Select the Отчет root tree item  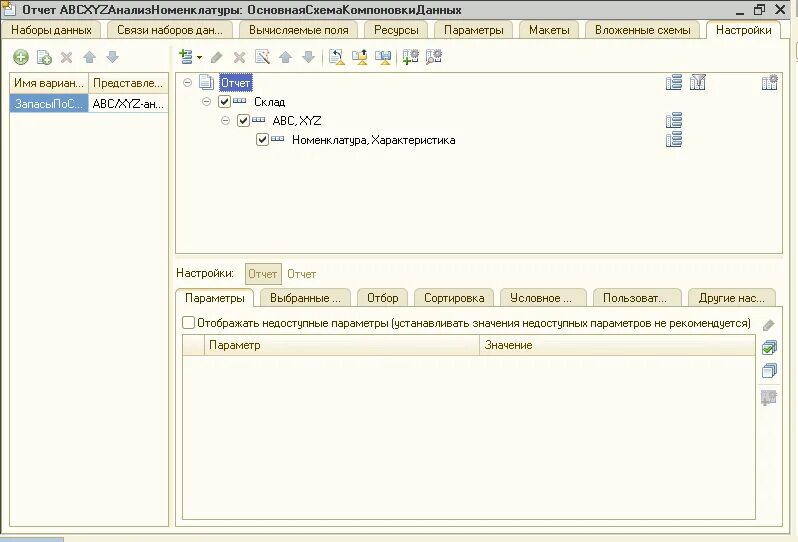point(235,82)
